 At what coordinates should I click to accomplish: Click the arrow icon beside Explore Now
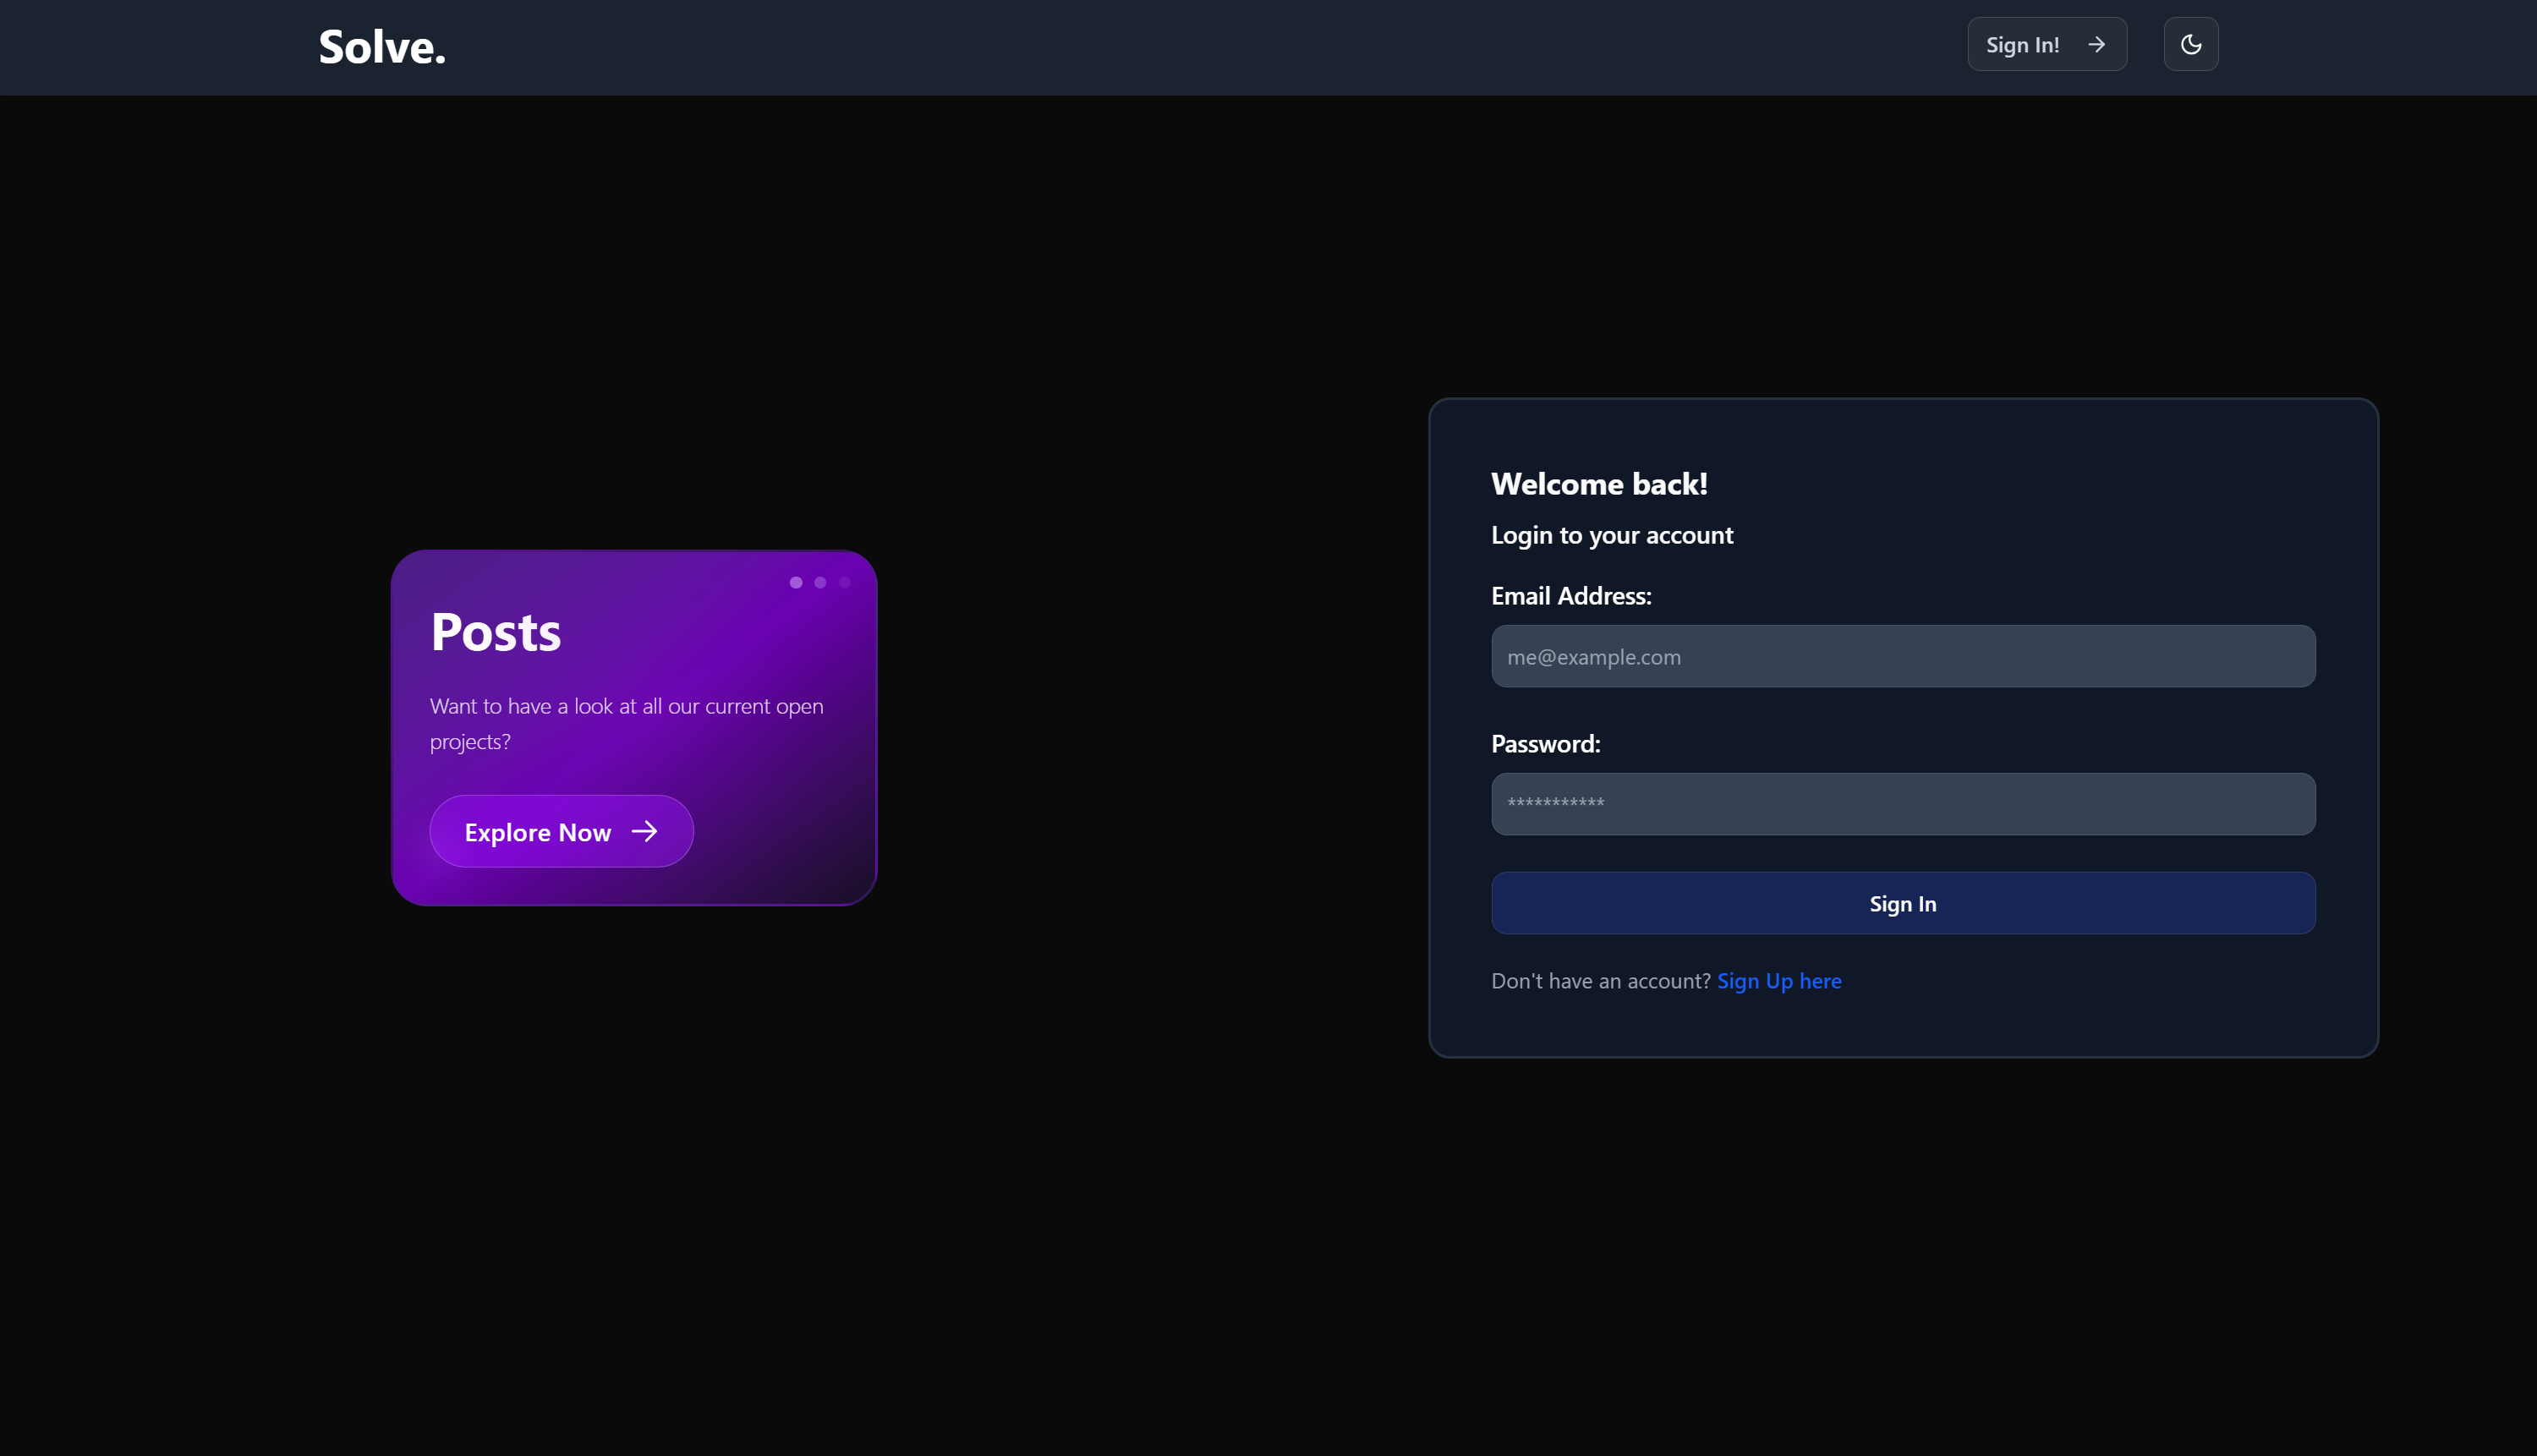click(645, 831)
